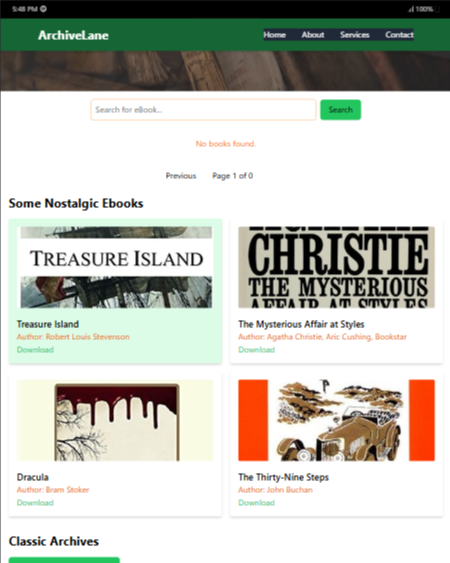Viewport: 450px width, 563px height.
Task: Select Contact in the navigation bar
Action: [x=399, y=35]
